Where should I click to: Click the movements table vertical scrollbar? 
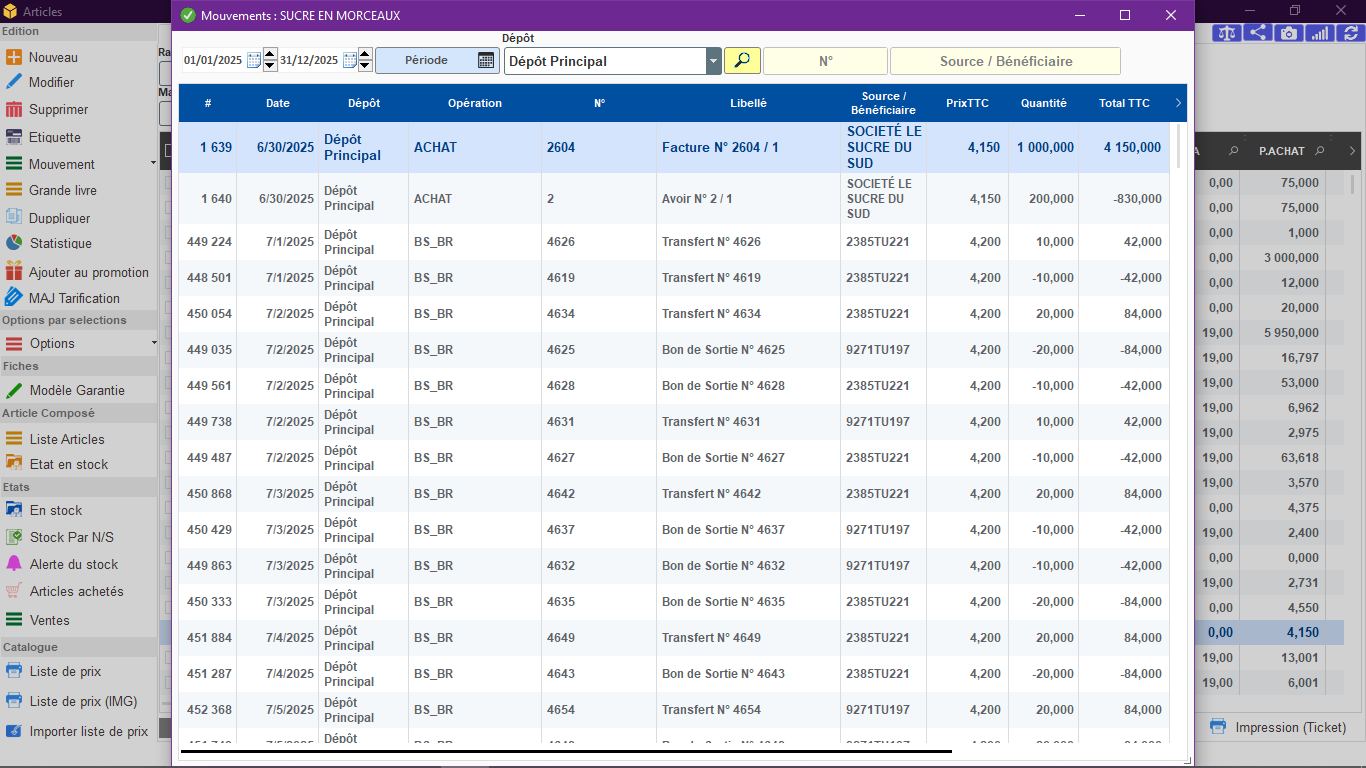(1180, 430)
